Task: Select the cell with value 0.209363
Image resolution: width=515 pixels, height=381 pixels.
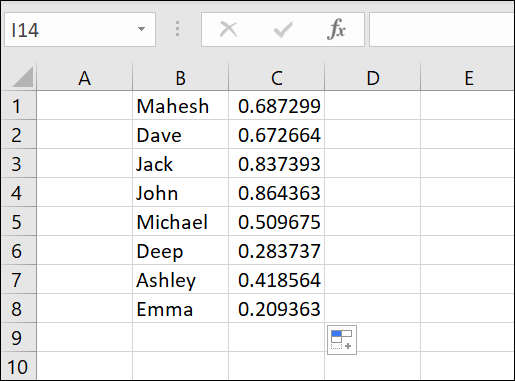Action: click(x=276, y=308)
